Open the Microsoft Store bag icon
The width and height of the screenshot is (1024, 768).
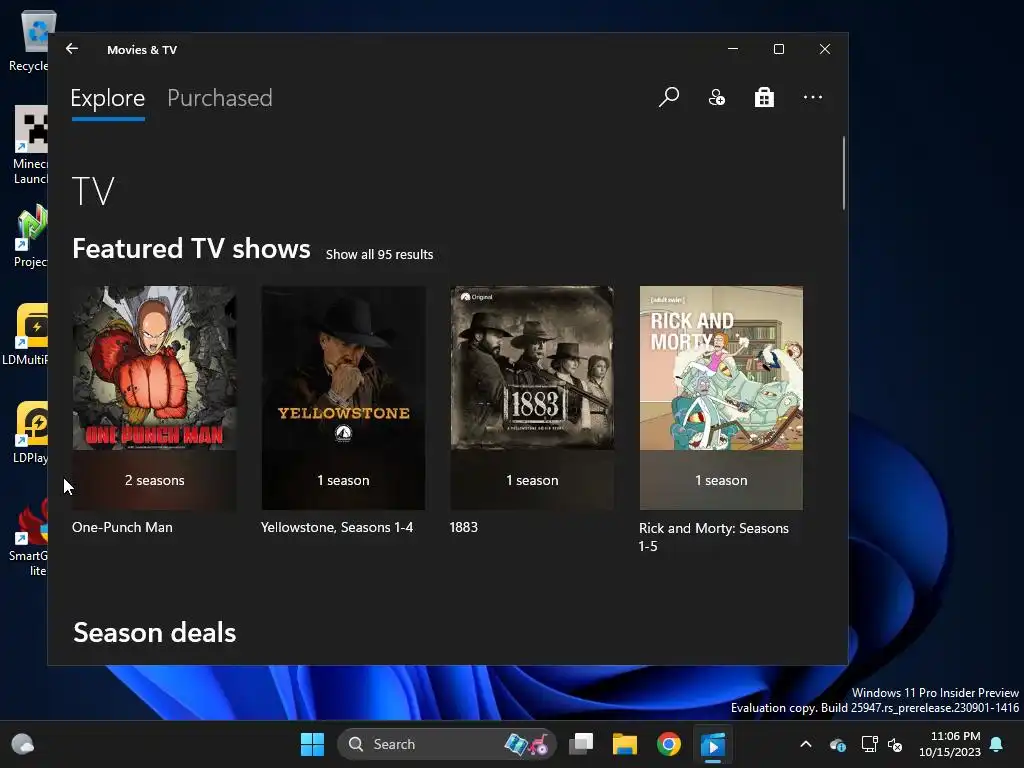[764, 97]
